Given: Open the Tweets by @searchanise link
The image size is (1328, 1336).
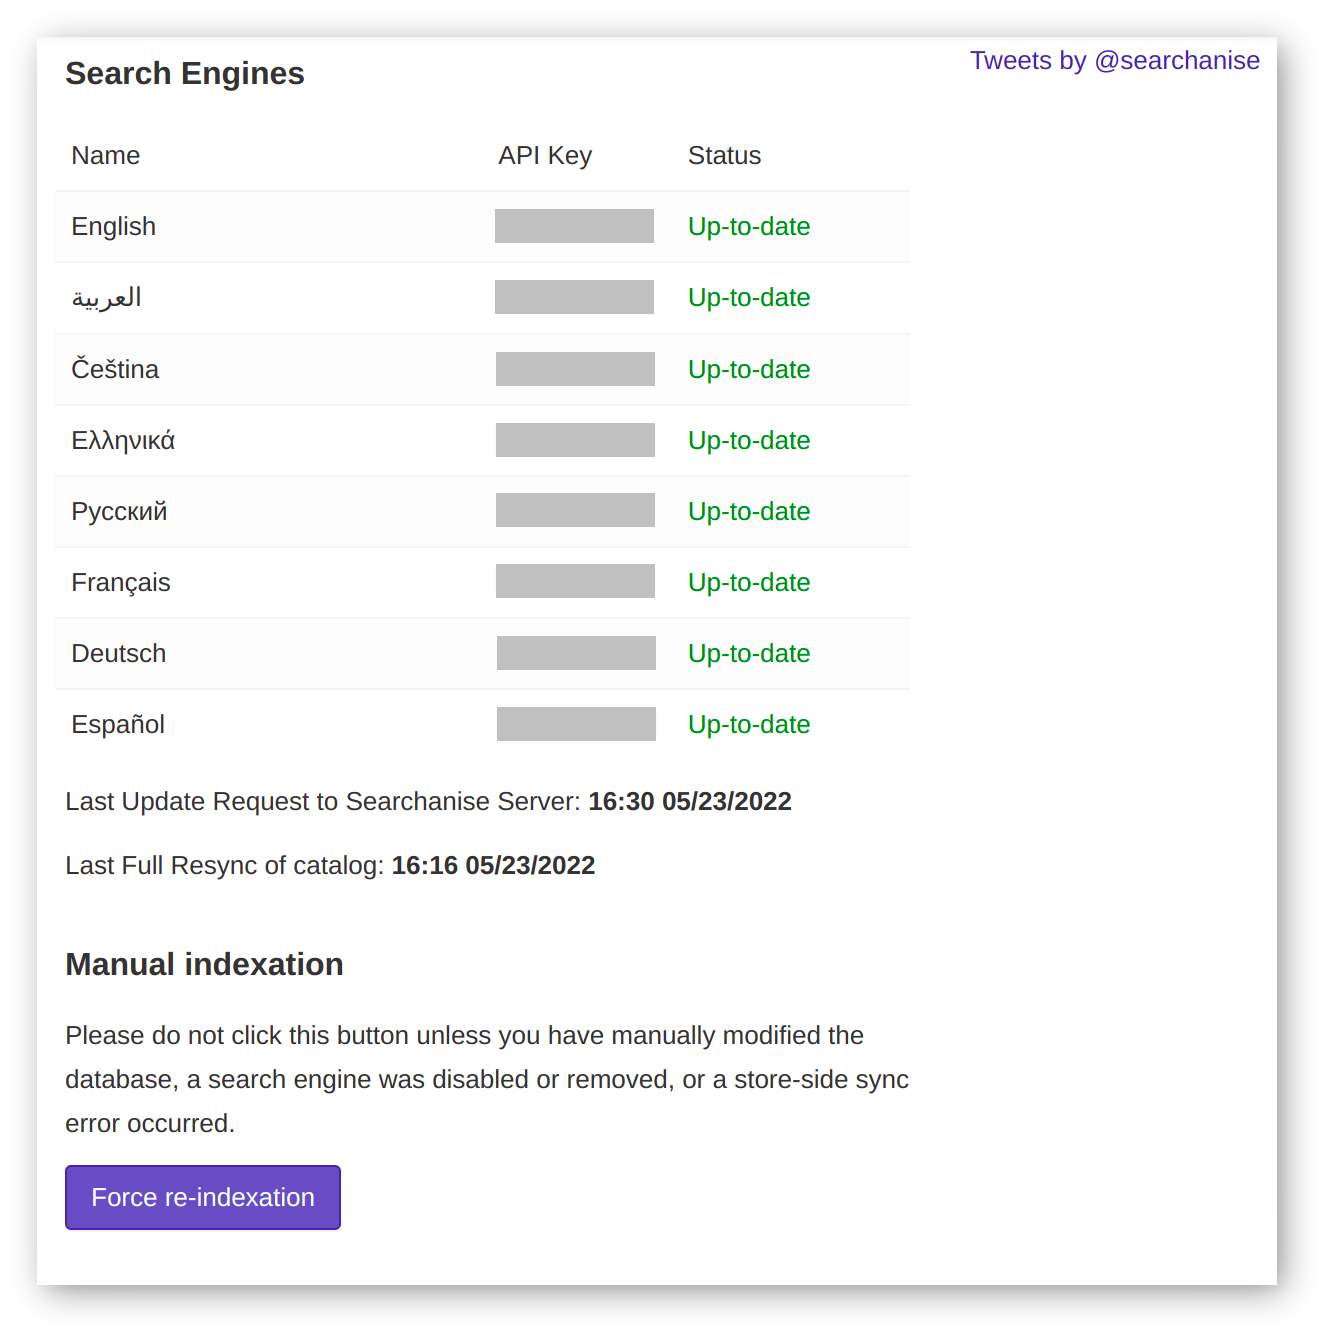Looking at the screenshot, I should pyautogui.click(x=1114, y=61).
